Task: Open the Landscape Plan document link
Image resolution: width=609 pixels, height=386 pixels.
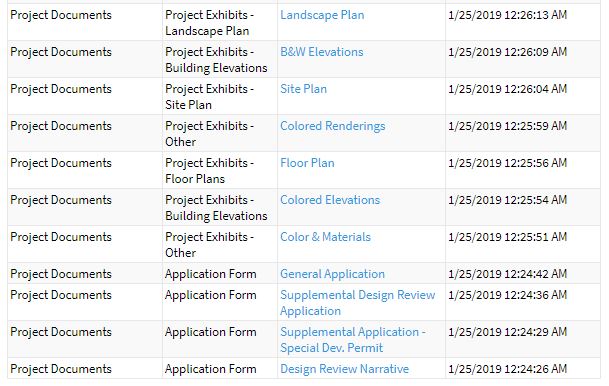Action: [322, 15]
